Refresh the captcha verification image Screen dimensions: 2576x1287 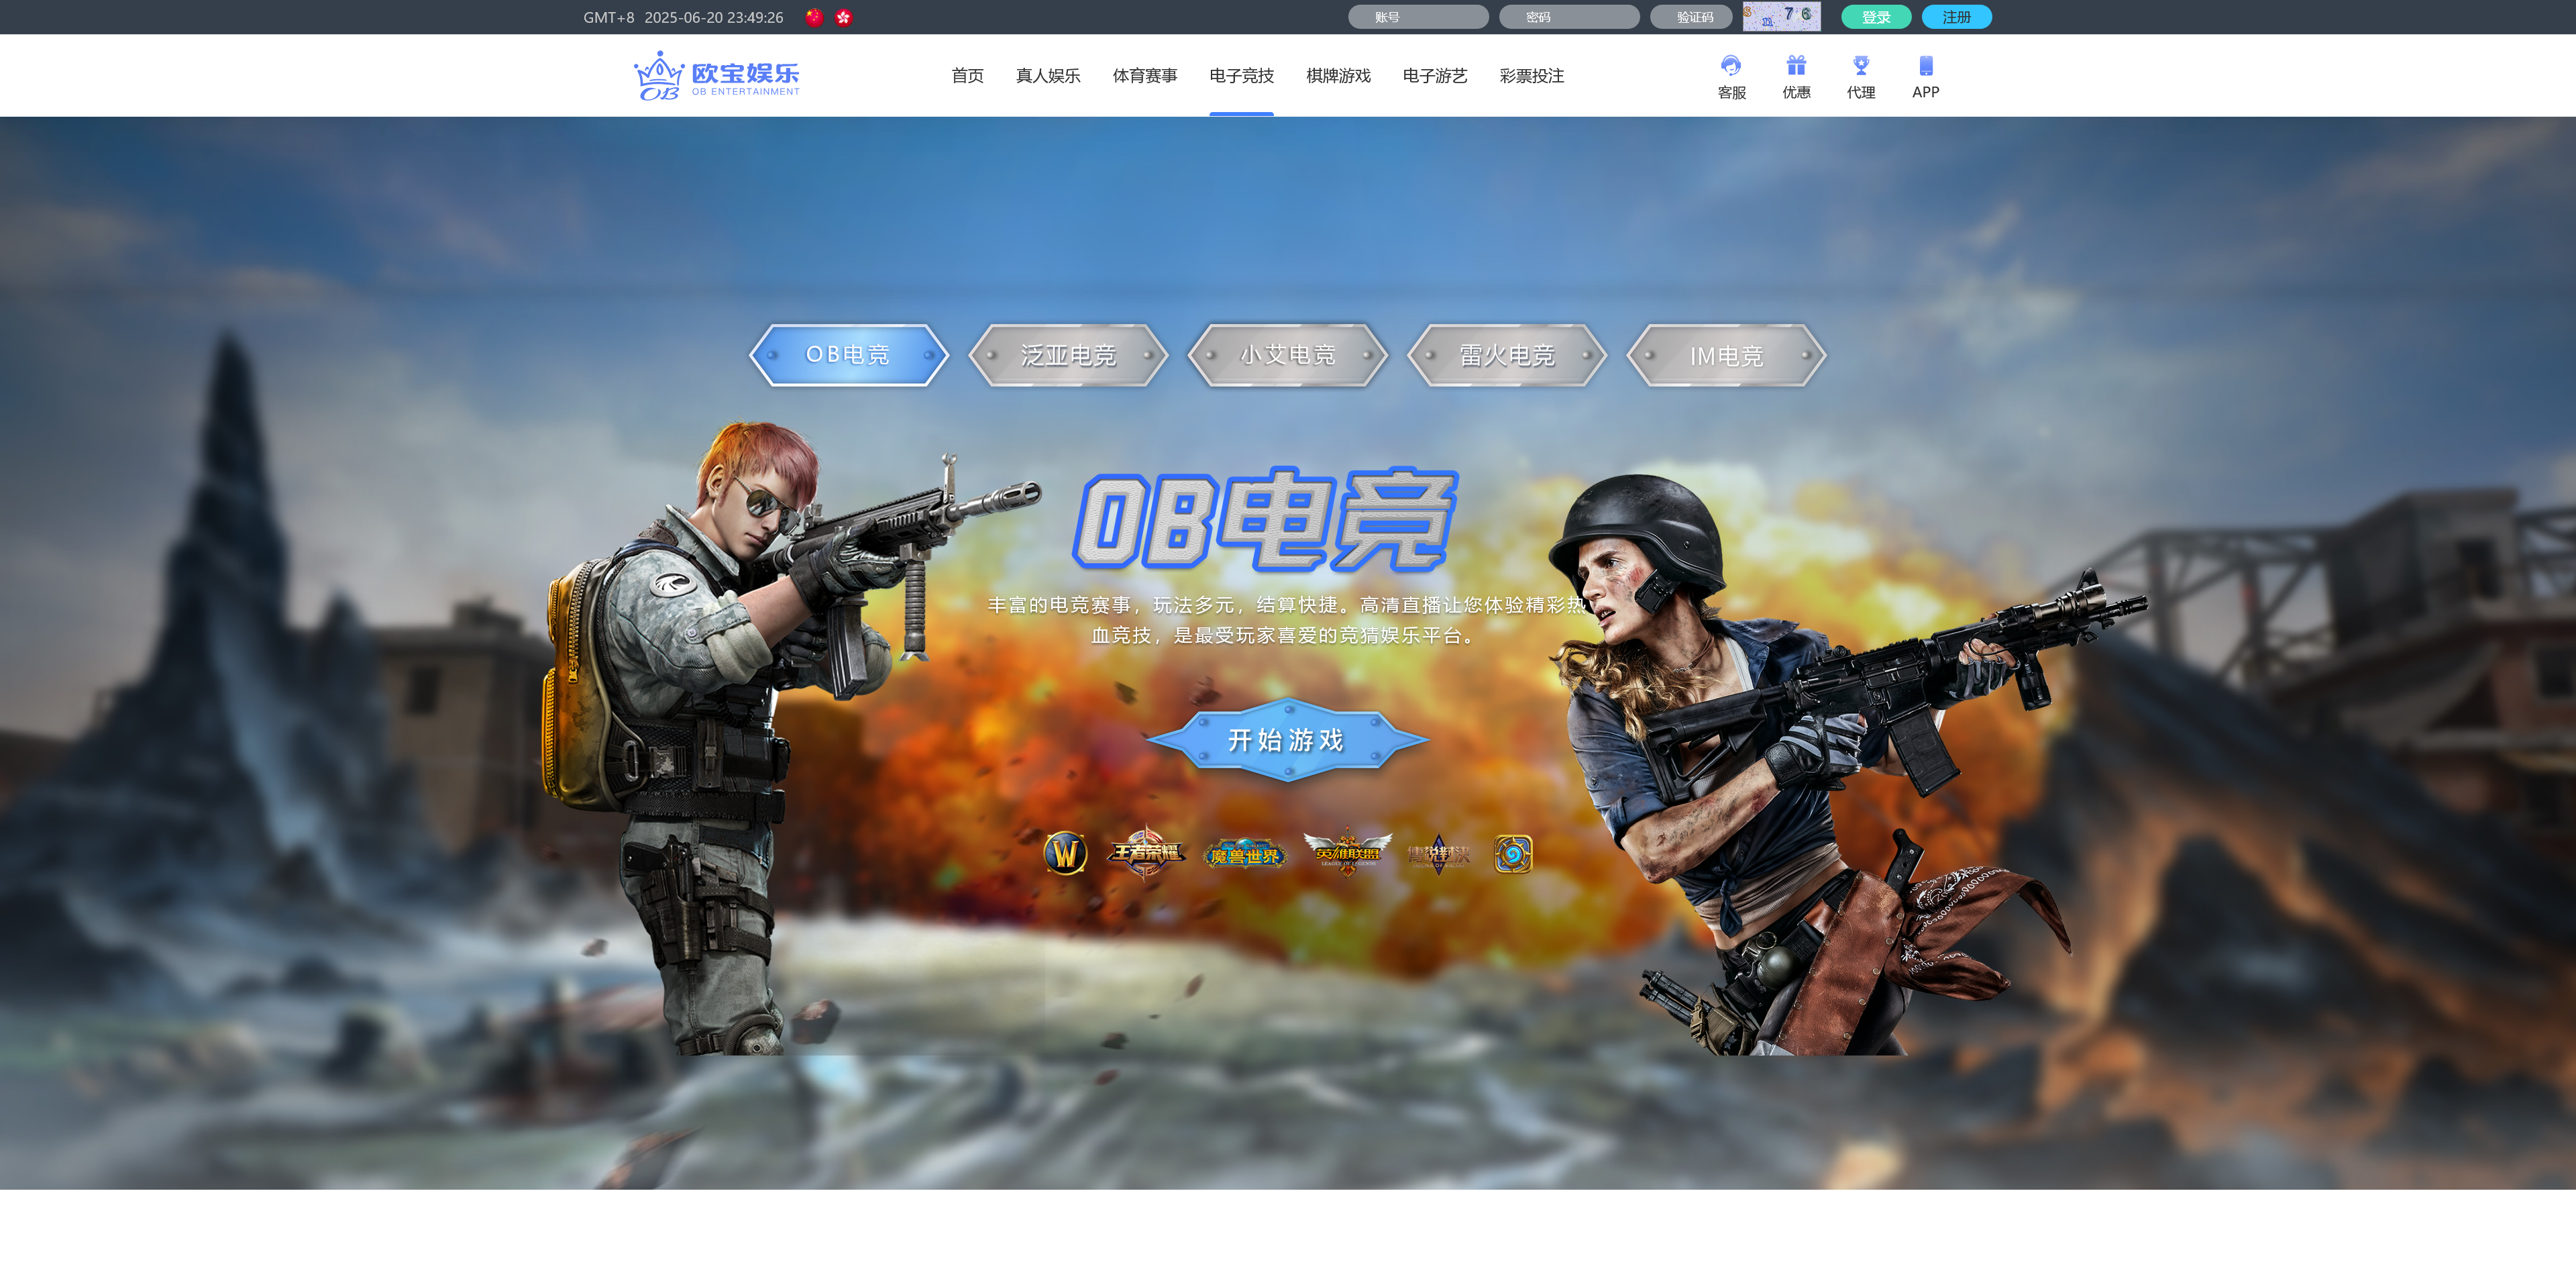tap(1781, 17)
